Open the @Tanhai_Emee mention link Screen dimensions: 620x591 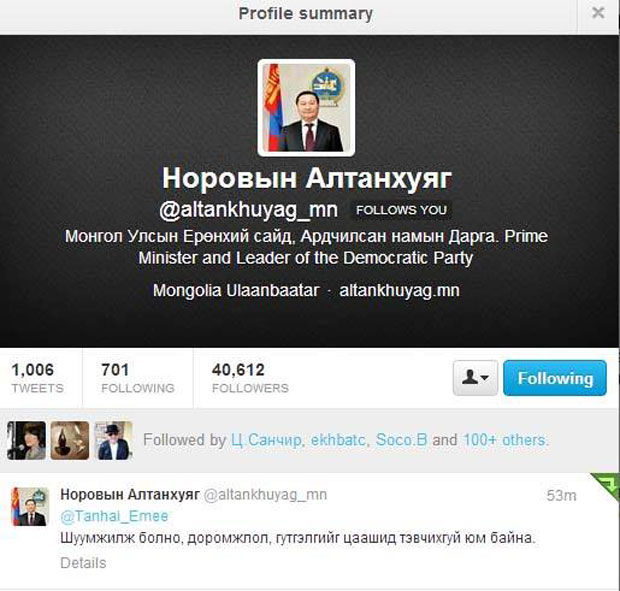coord(114,516)
